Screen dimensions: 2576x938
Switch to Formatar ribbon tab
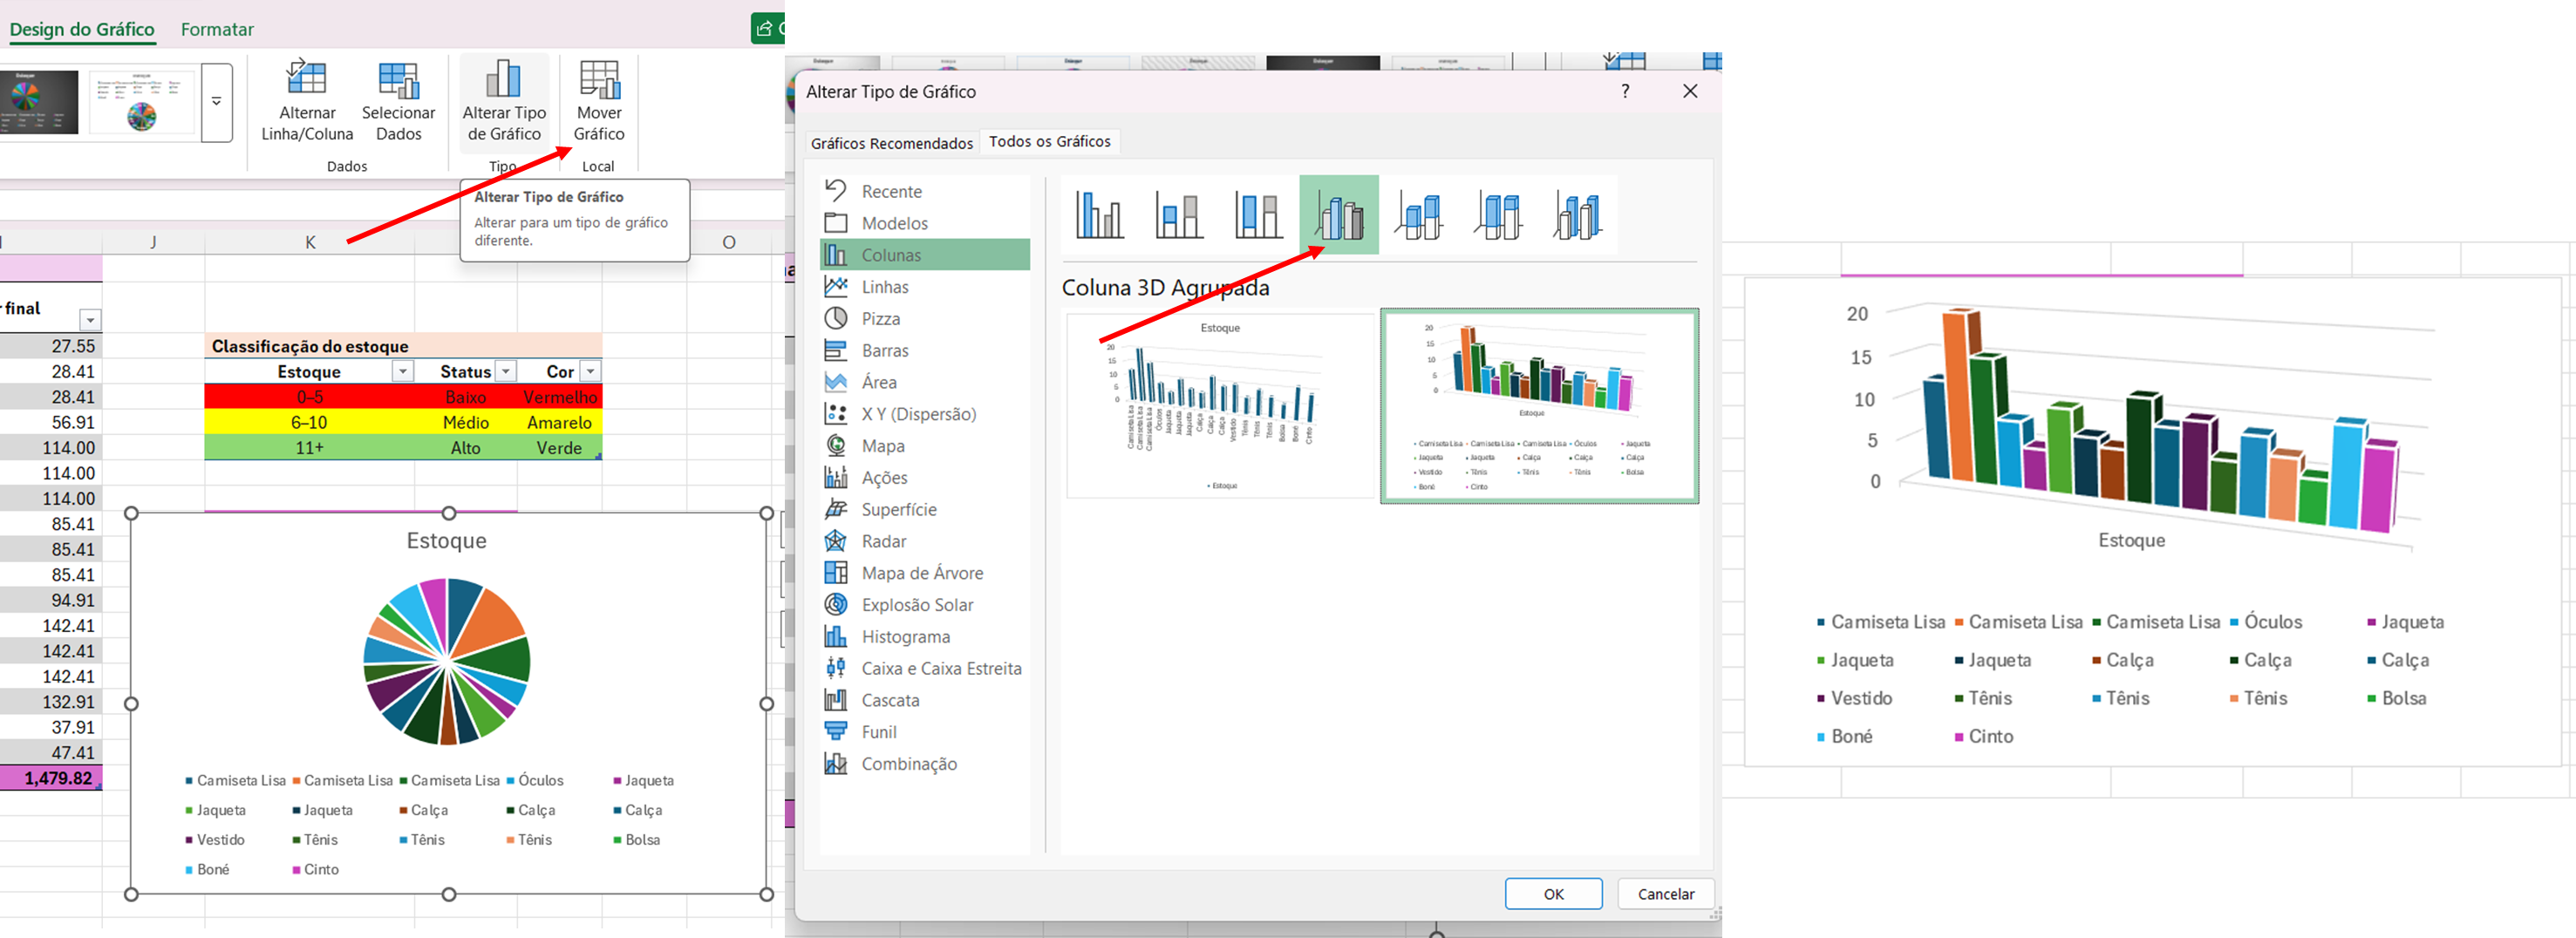(217, 29)
